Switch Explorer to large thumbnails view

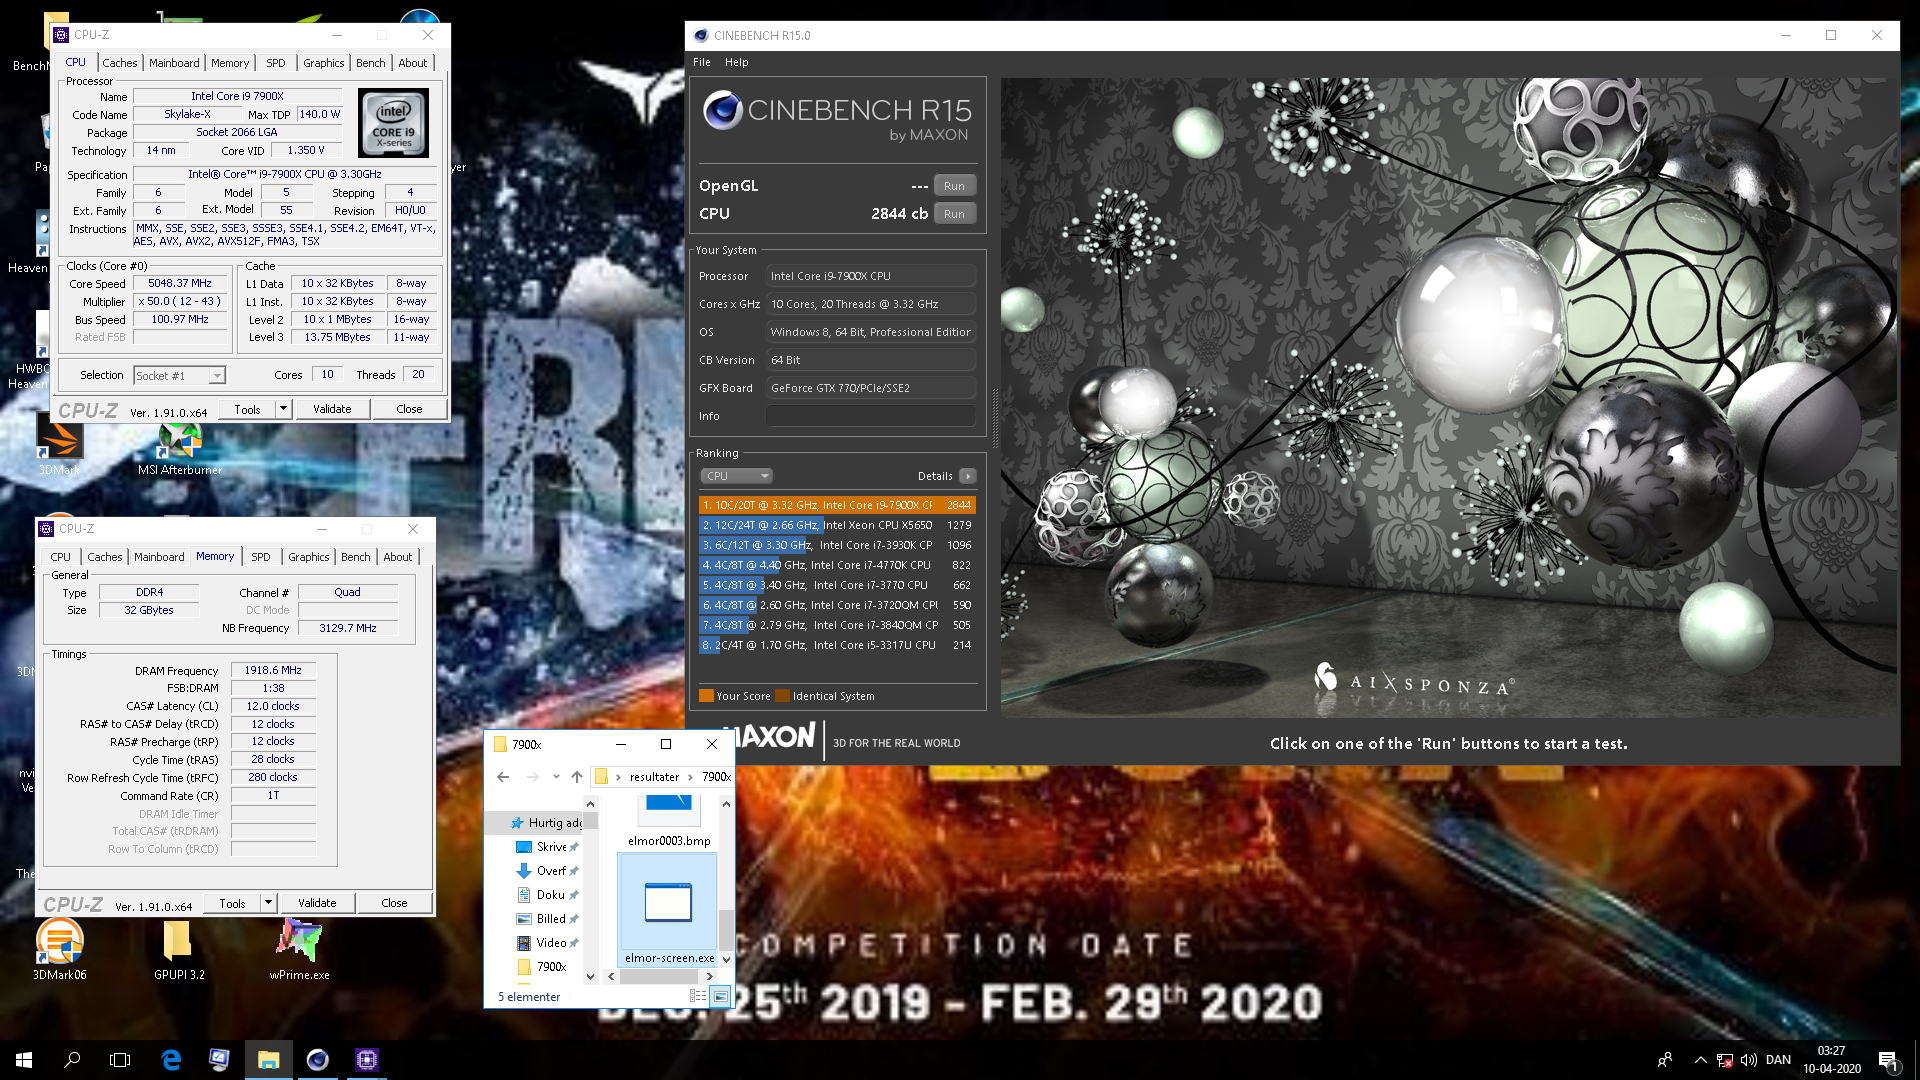[720, 996]
